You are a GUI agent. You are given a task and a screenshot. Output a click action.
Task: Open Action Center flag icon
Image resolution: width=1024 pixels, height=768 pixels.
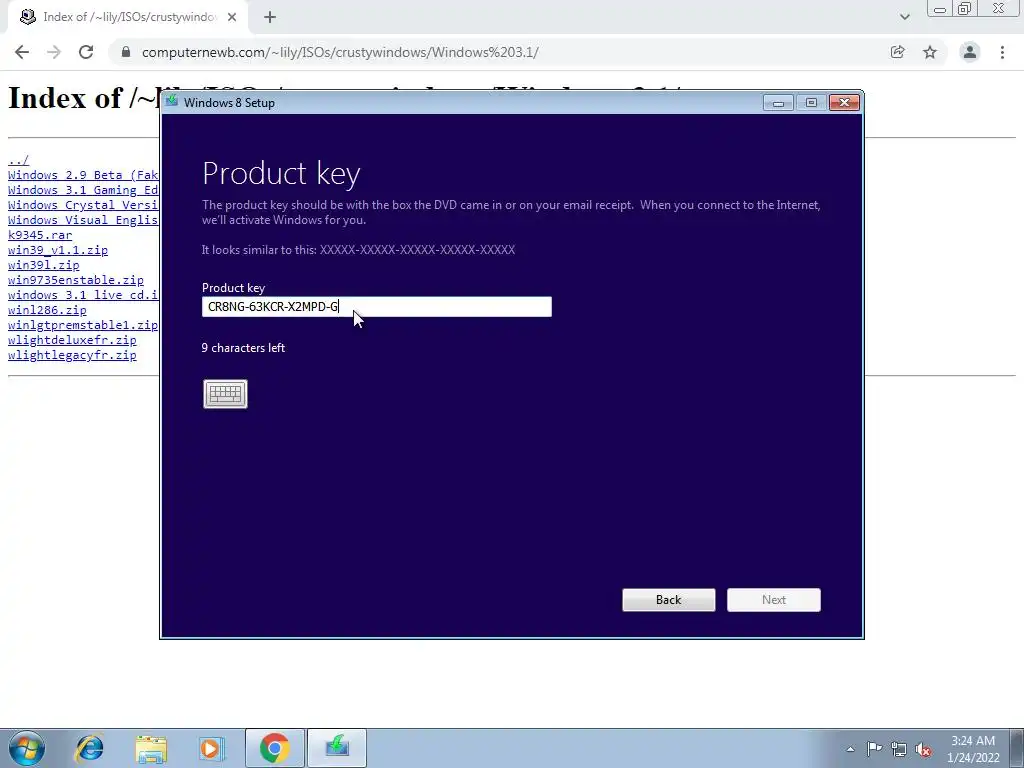(x=874, y=749)
